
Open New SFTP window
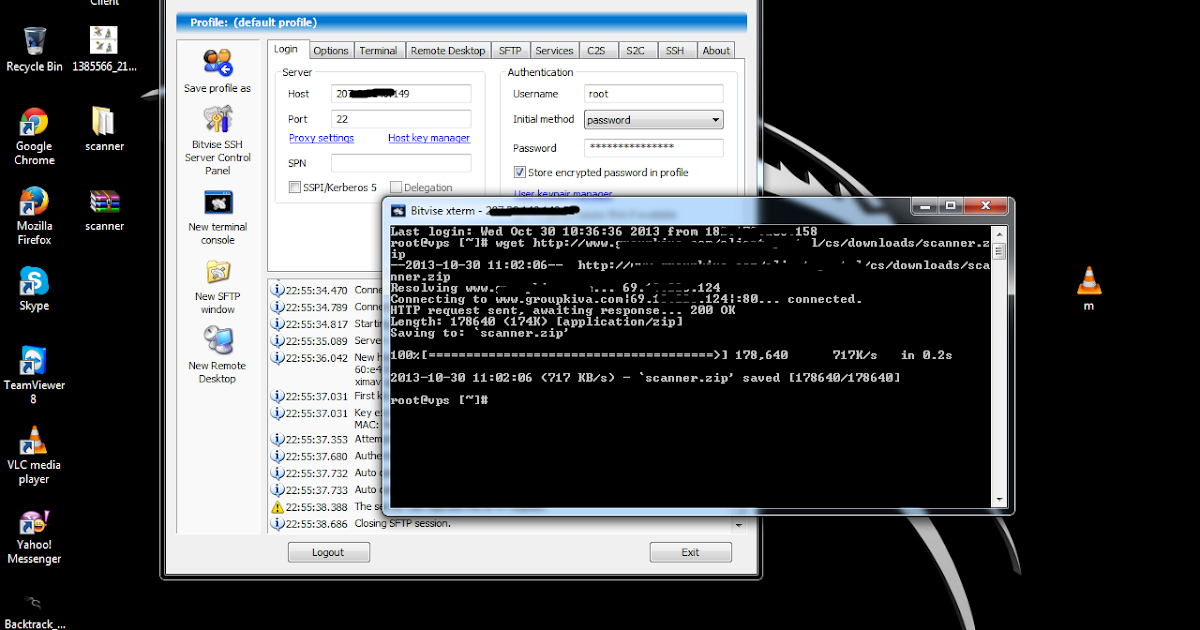[218, 288]
